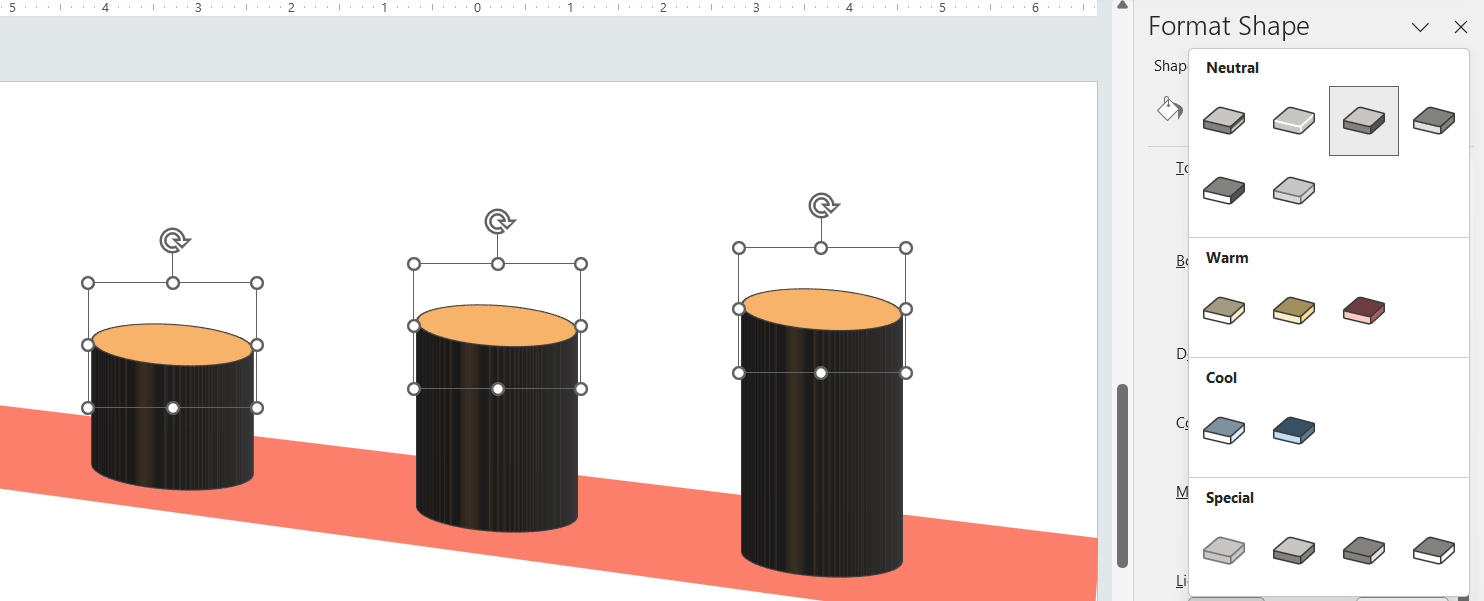Select the Metal preset at the Neutral row end
Image resolution: width=1484 pixels, height=601 pixels.
[1433, 119]
